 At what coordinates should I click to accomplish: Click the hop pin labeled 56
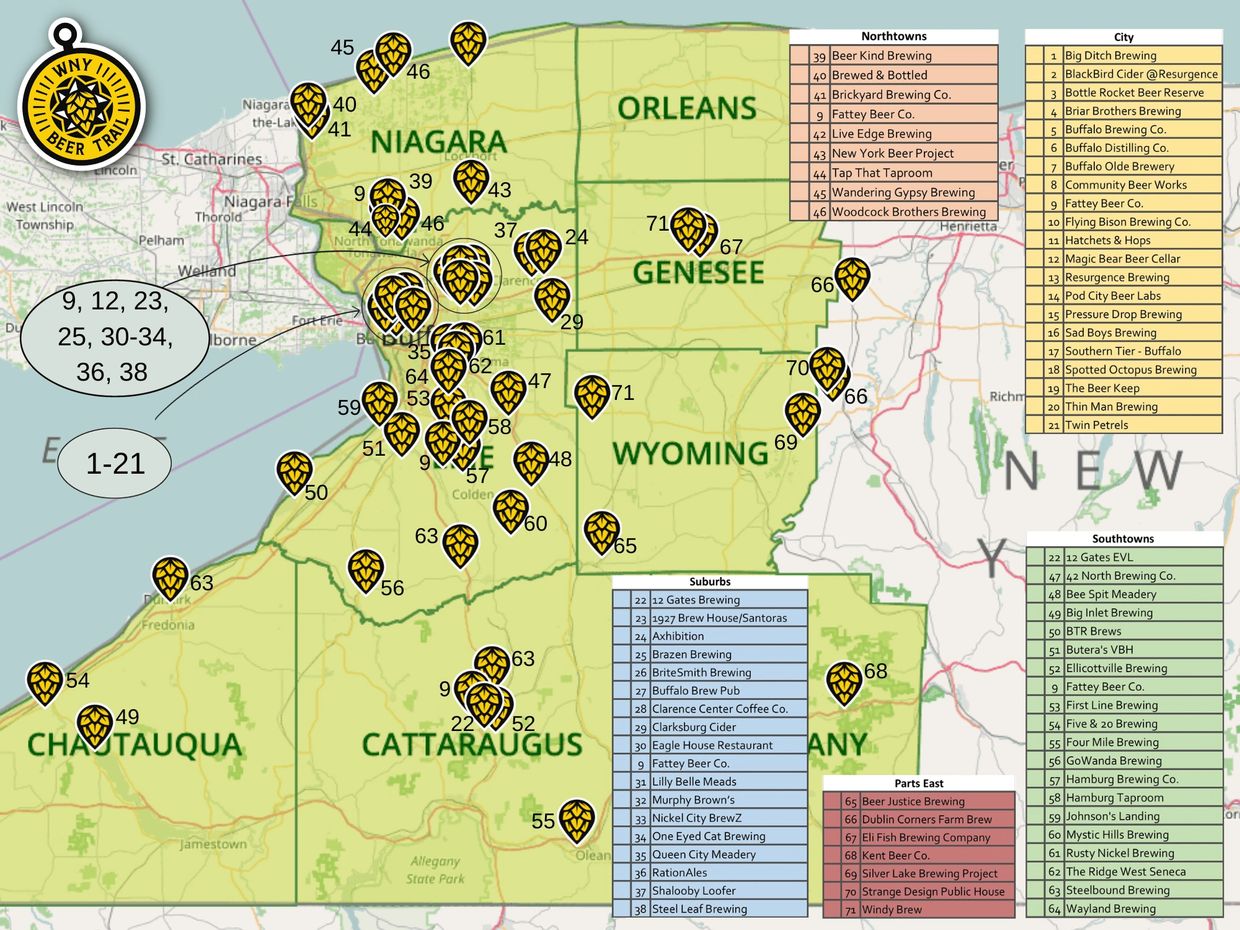(366, 571)
